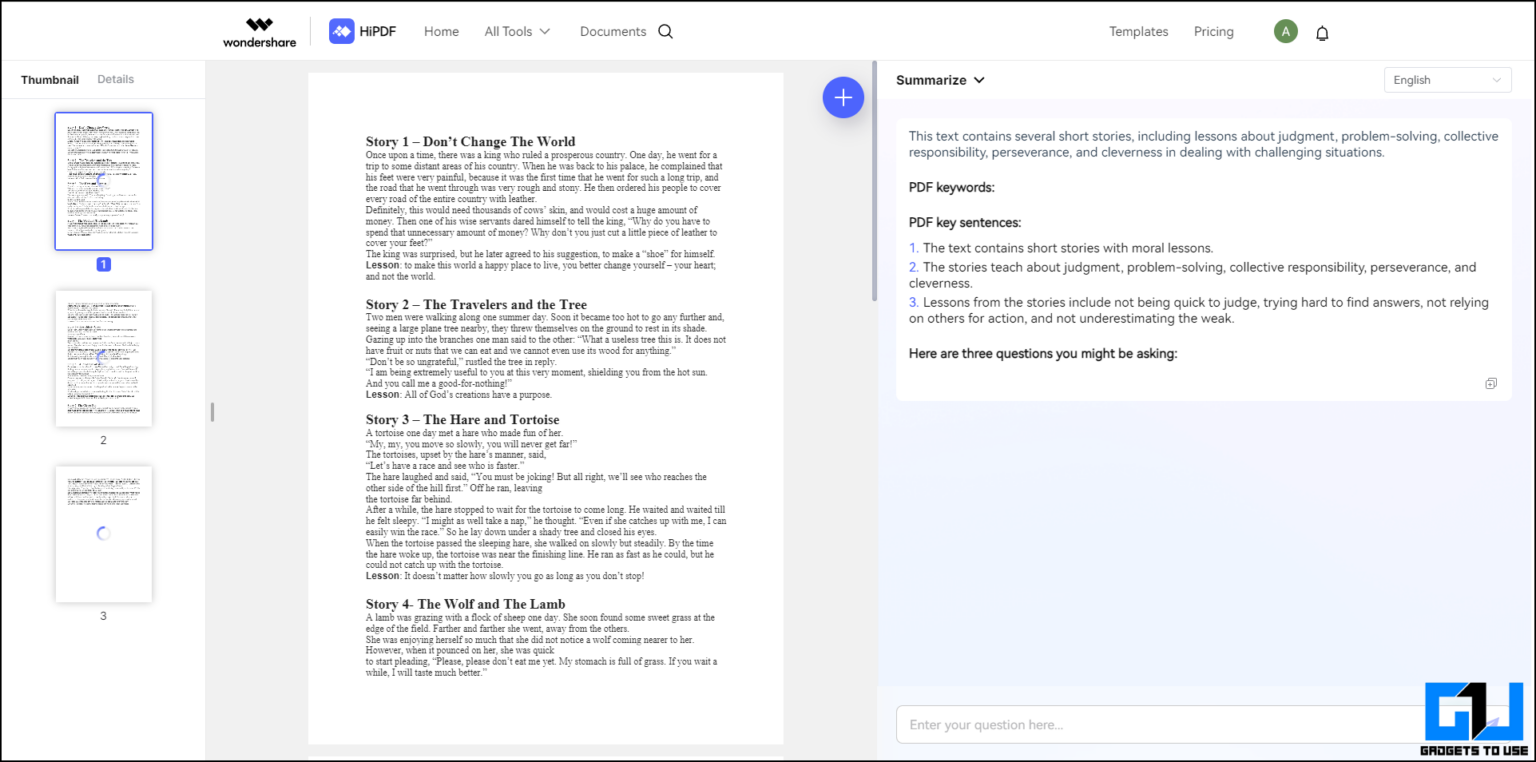Click the blue plus button over the document
1536x762 pixels.
pos(843,97)
